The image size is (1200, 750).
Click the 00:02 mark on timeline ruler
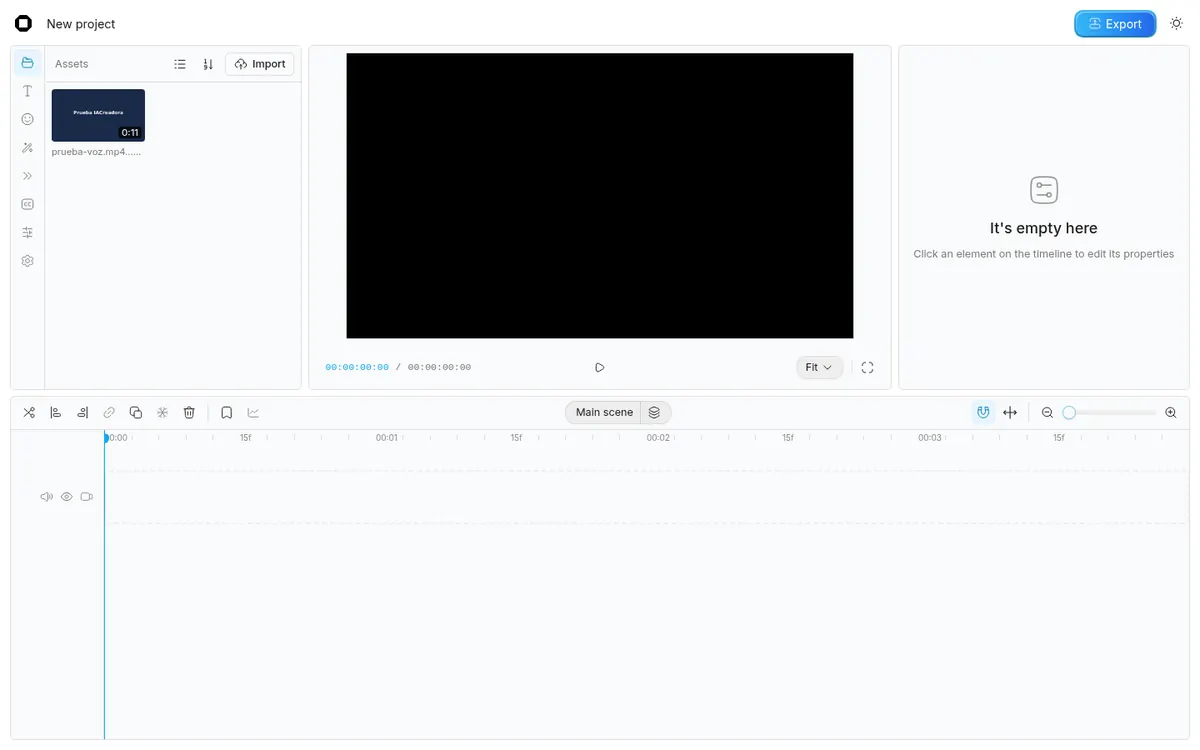(658, 438)
